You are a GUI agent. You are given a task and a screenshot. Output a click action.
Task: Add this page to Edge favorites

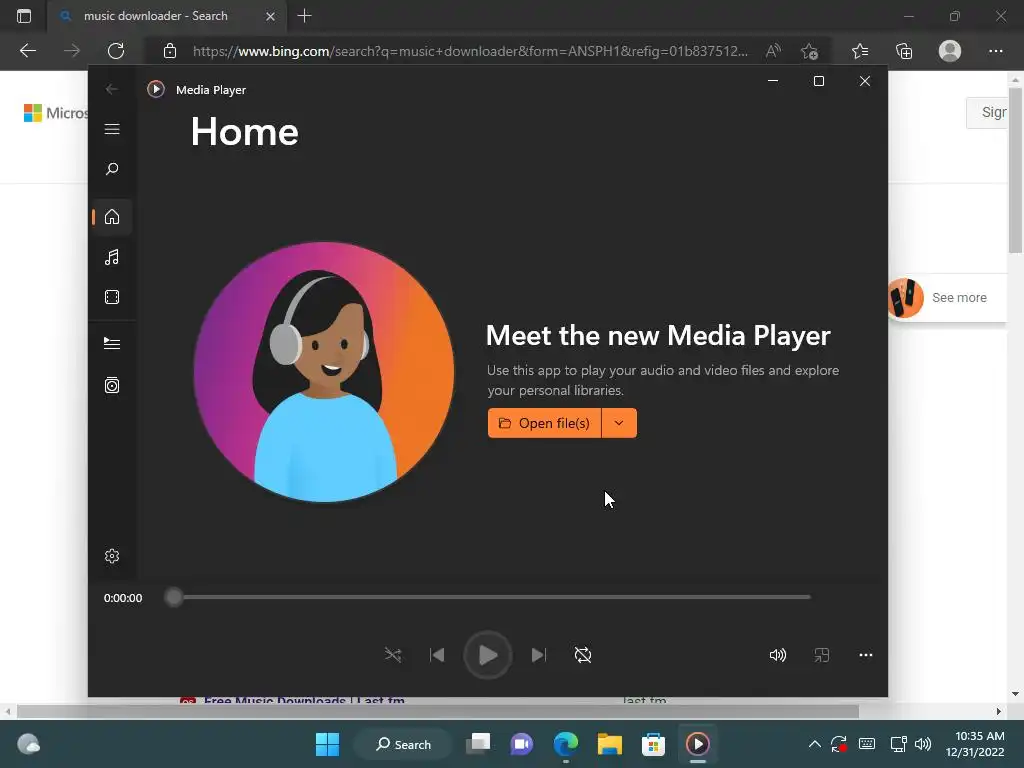810,51
